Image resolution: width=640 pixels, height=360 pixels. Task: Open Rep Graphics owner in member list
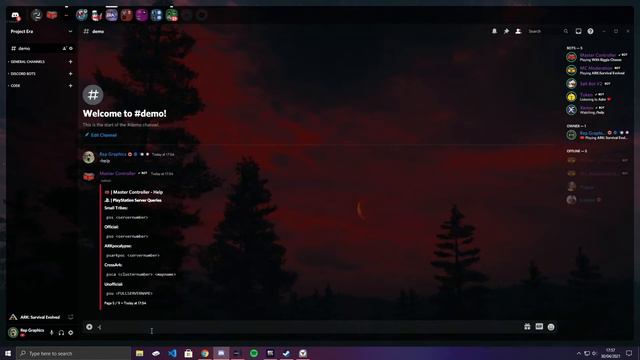click(597, 135)
